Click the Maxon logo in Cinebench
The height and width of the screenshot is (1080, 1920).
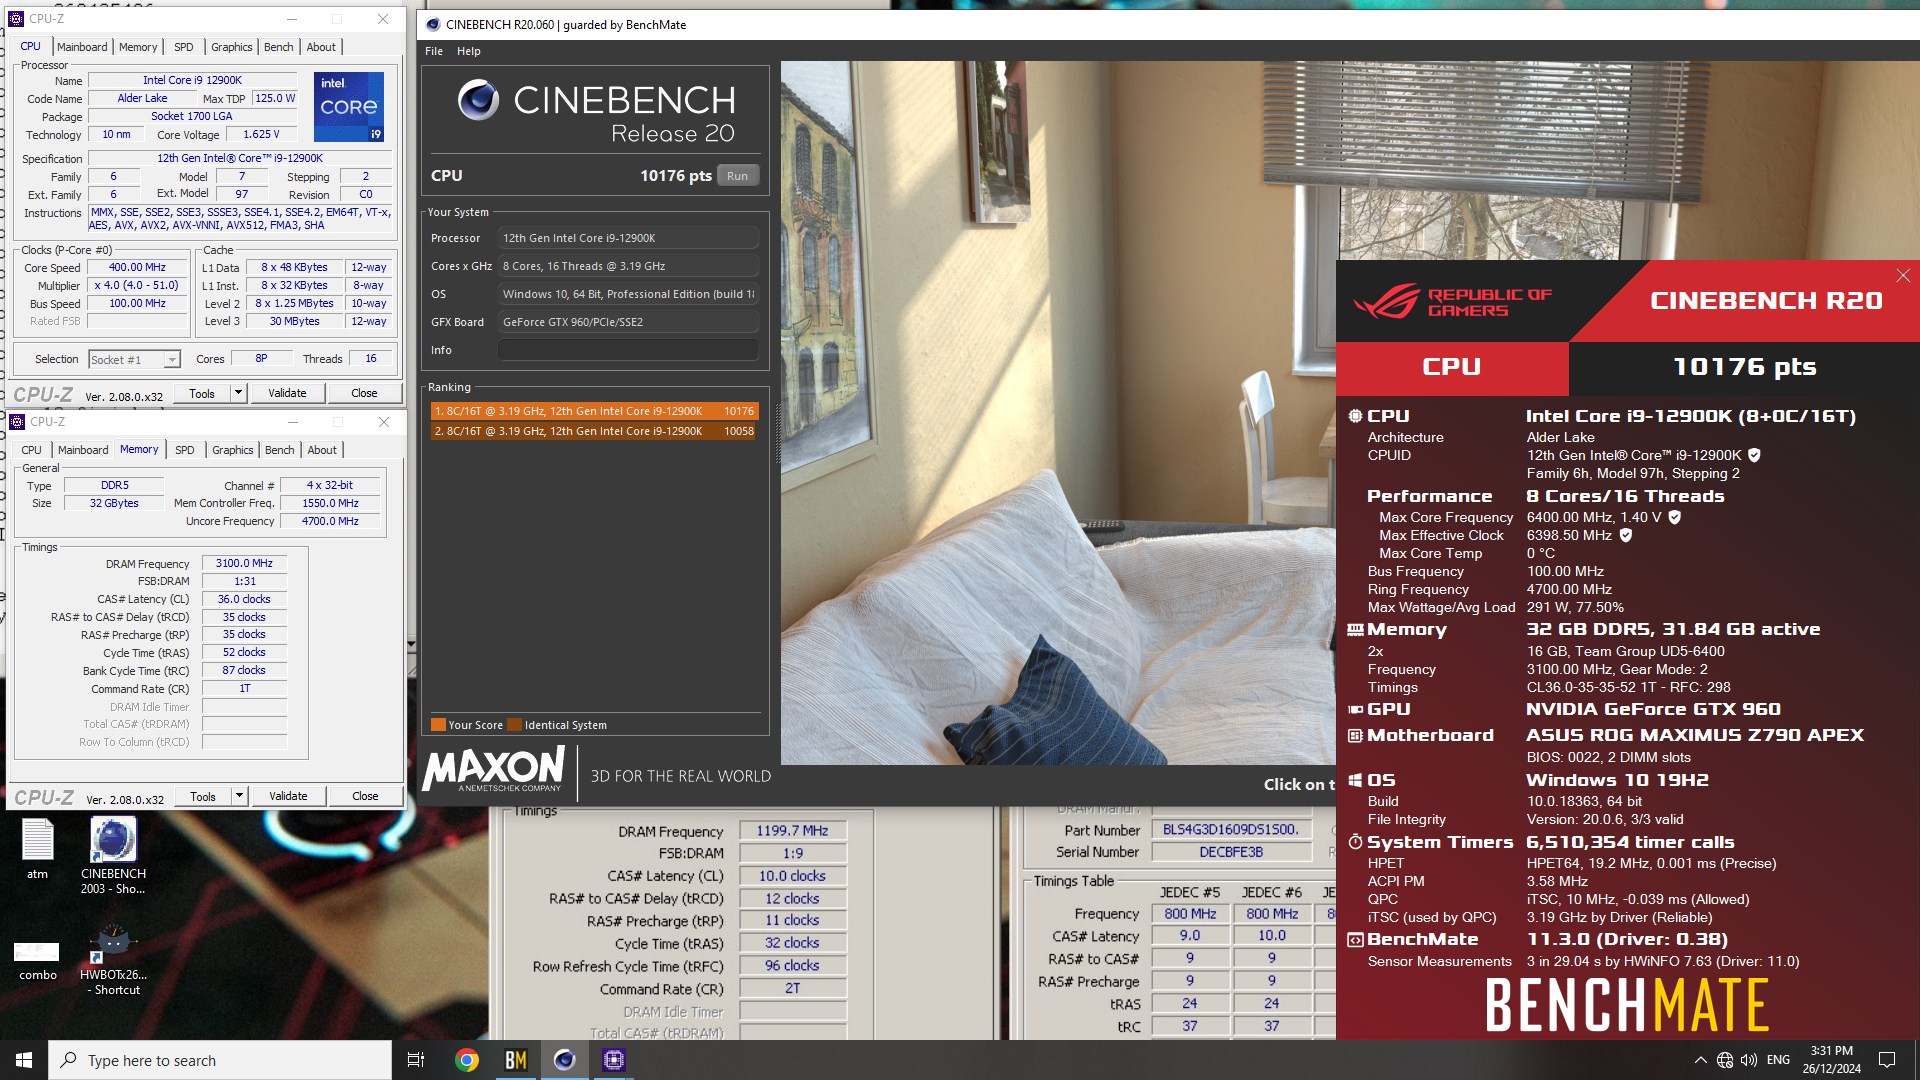click(494, 770)
